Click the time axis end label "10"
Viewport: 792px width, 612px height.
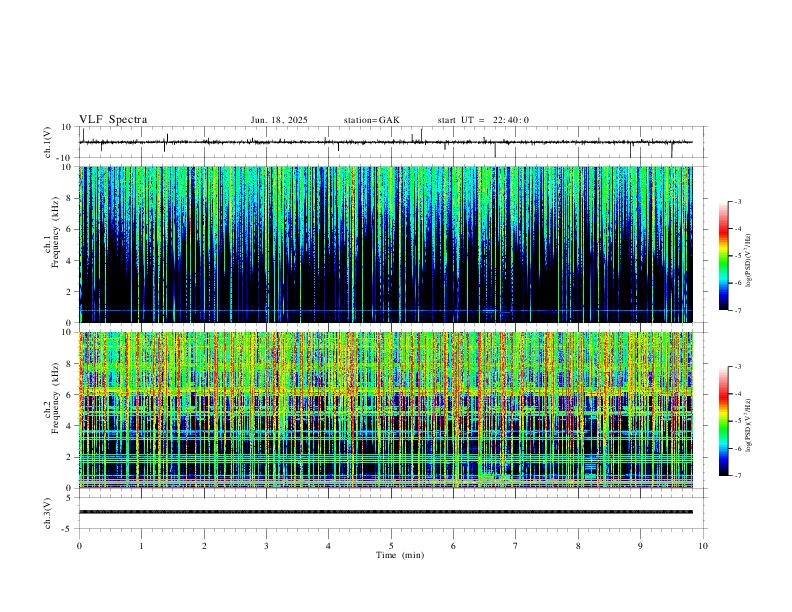pos(703,546)
